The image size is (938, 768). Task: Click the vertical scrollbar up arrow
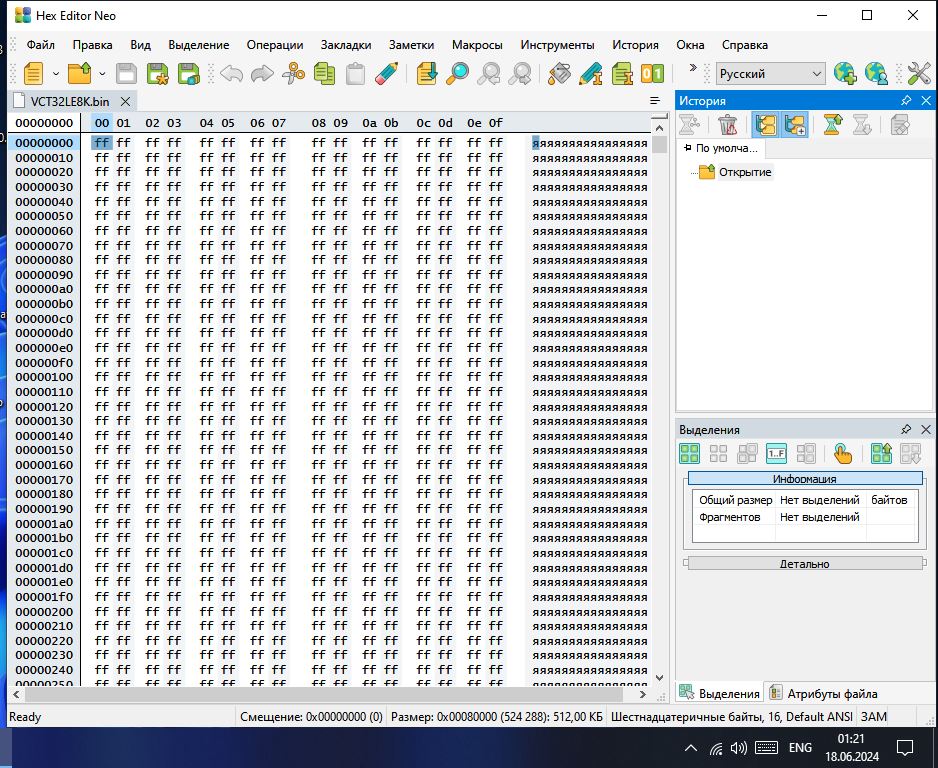[x=659, y=127]
